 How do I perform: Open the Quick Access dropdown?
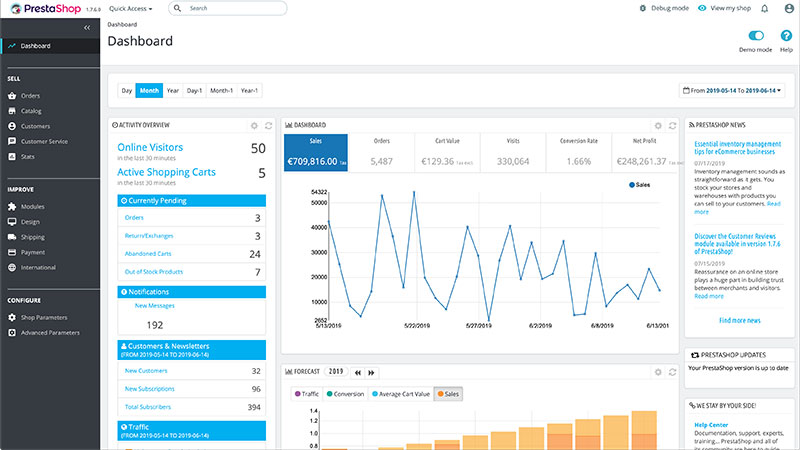[131, 9]
